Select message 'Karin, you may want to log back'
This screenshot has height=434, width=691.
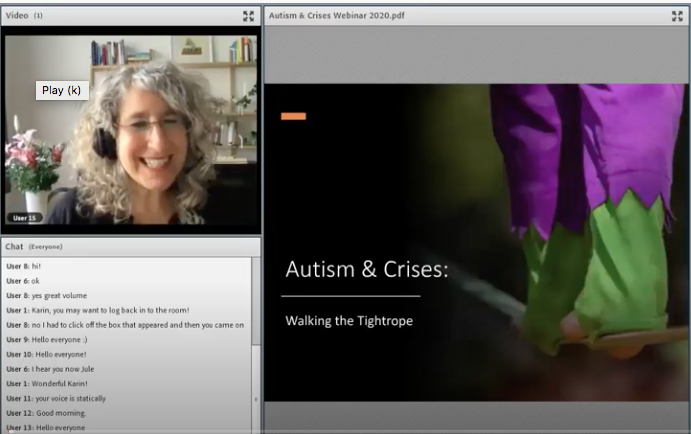click(98, 310)
